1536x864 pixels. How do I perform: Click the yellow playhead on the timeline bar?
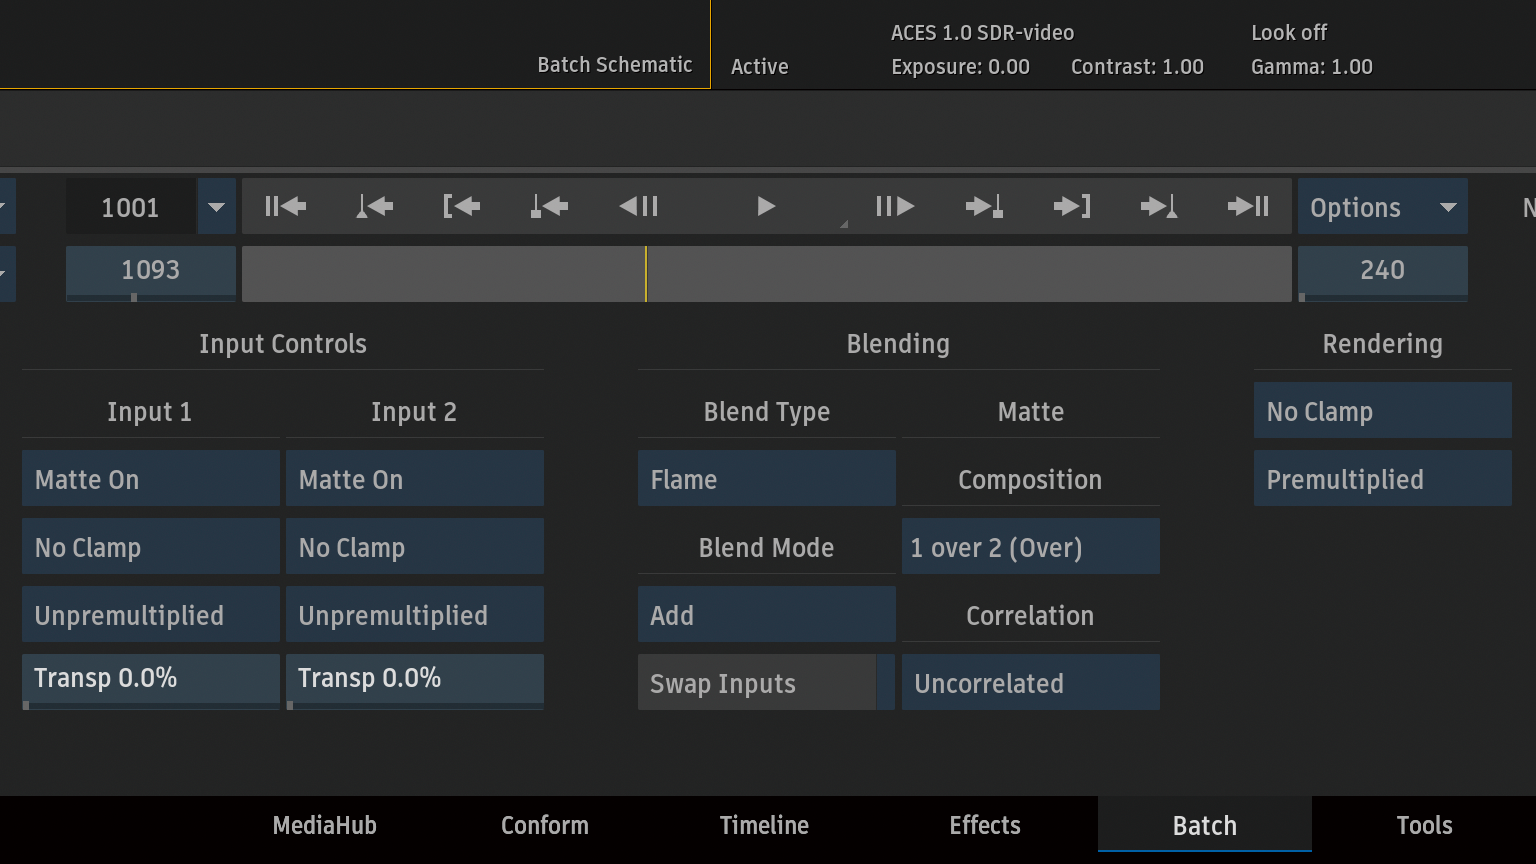tap(646, 274)
